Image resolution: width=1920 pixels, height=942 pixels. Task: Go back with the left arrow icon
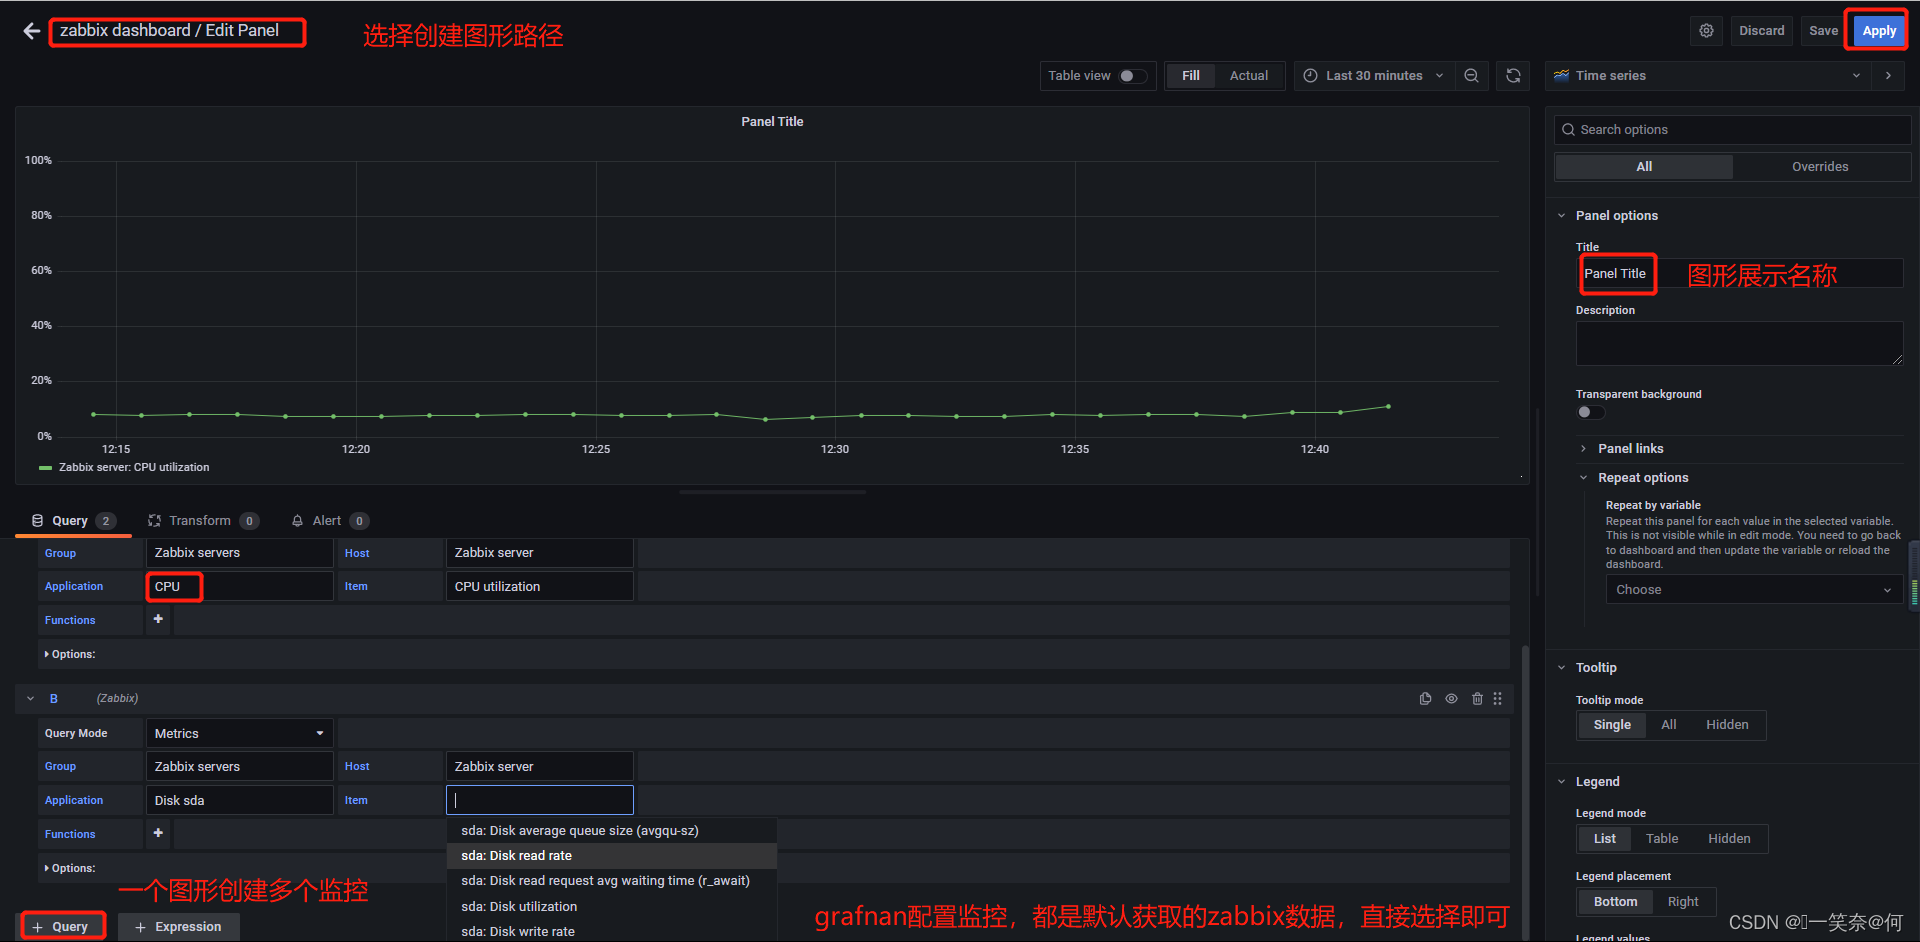32,31
